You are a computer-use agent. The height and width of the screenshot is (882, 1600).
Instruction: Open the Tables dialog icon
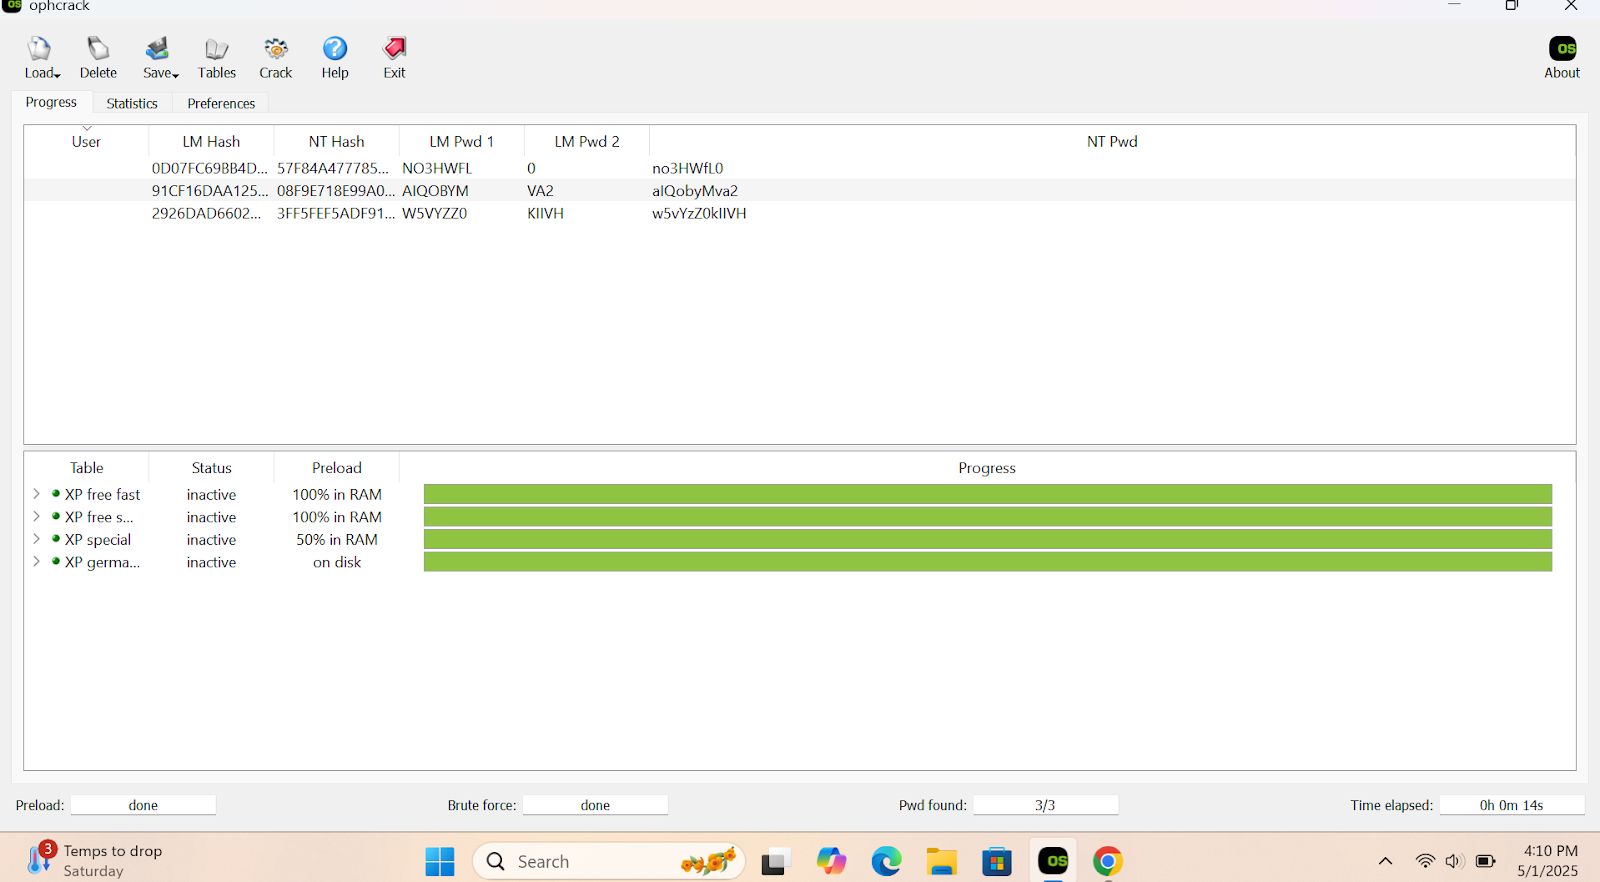217,58
